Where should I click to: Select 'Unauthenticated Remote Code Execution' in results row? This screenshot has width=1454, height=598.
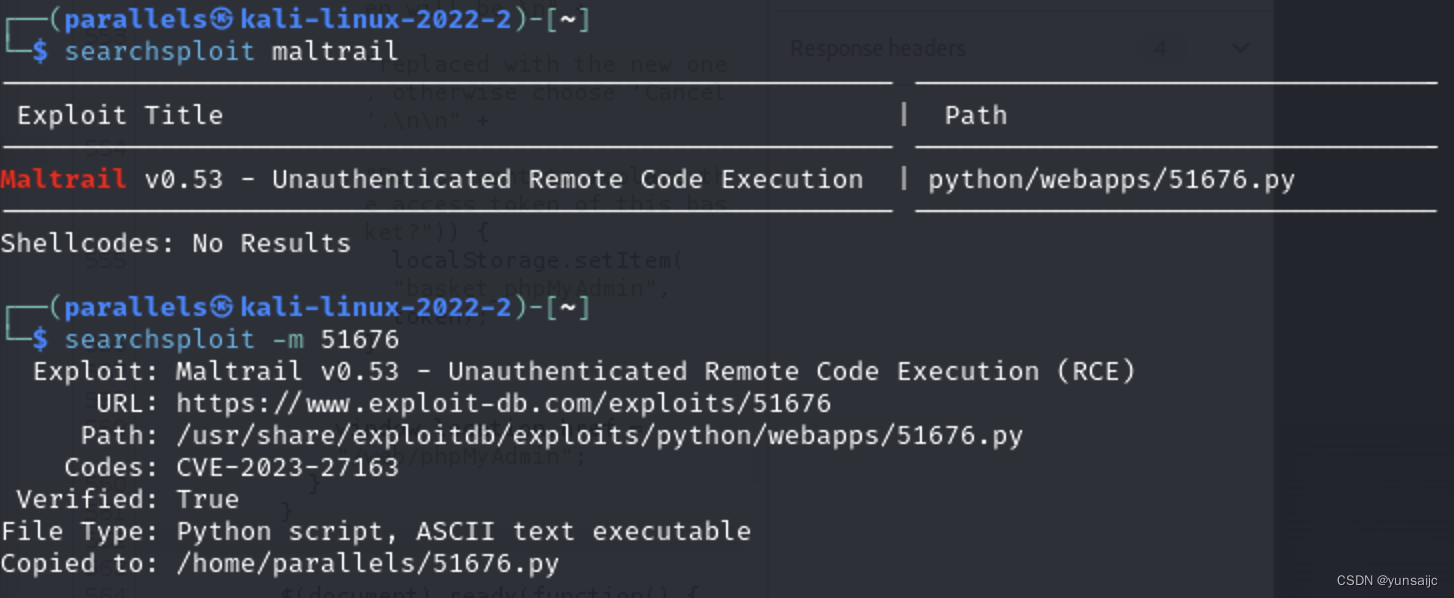coord(567,179)
